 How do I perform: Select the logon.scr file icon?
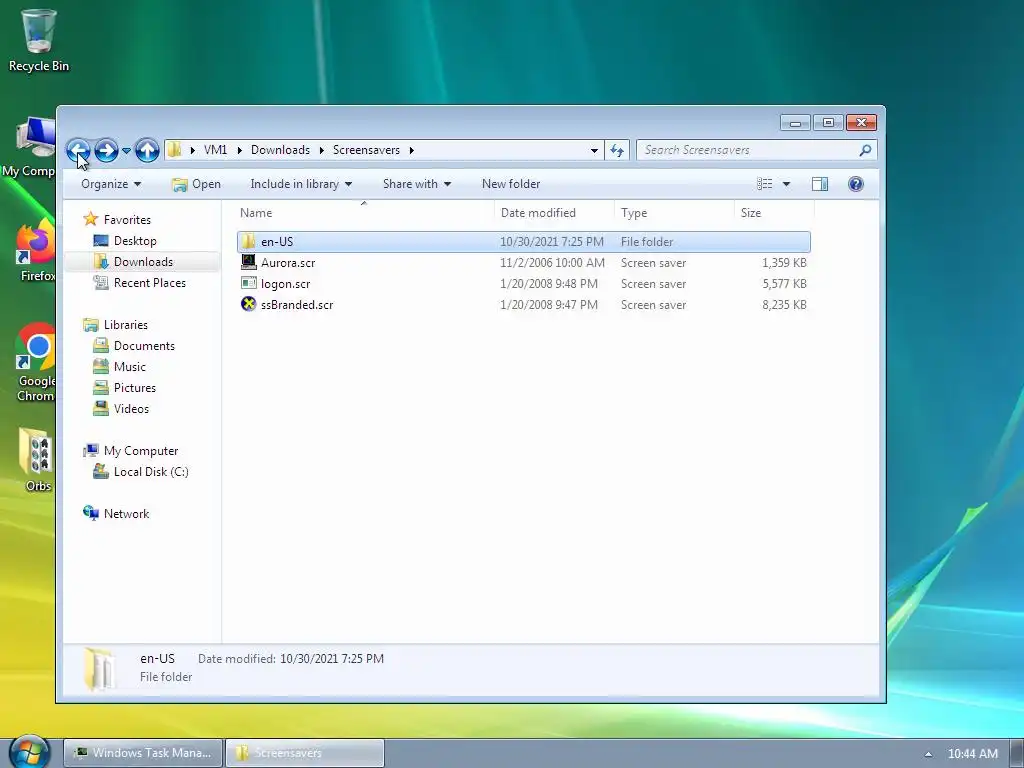click(248, 283)
